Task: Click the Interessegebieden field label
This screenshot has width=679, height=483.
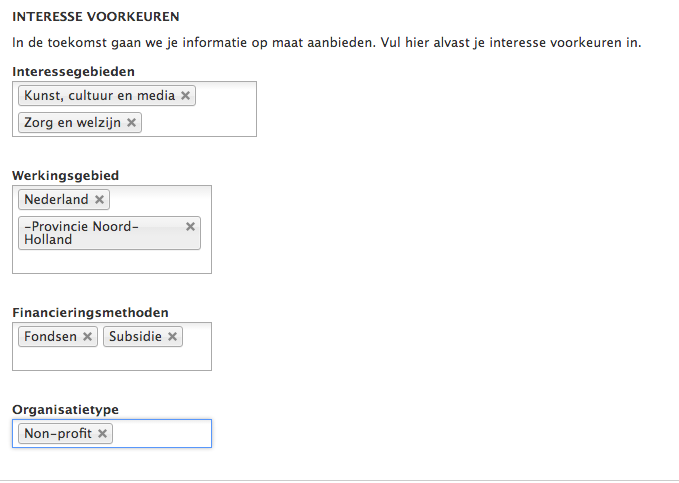Action: click(x=74, y=71)
